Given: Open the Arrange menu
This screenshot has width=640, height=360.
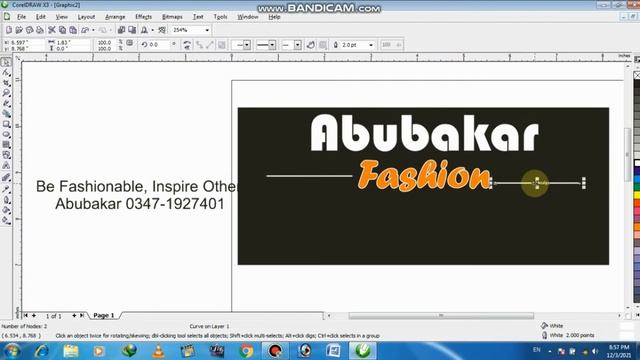Looking at the screenshot, I should pos(115,17).
